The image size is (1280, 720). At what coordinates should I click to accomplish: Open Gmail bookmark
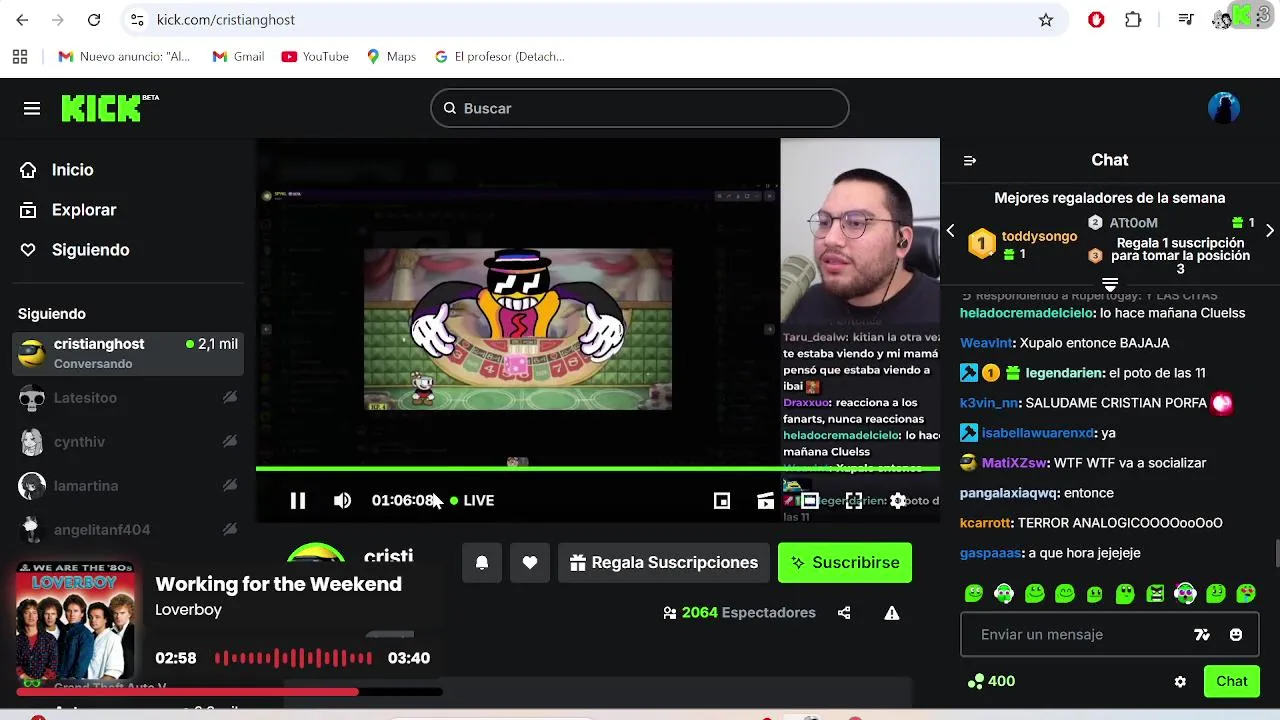(x=238, y=57)
